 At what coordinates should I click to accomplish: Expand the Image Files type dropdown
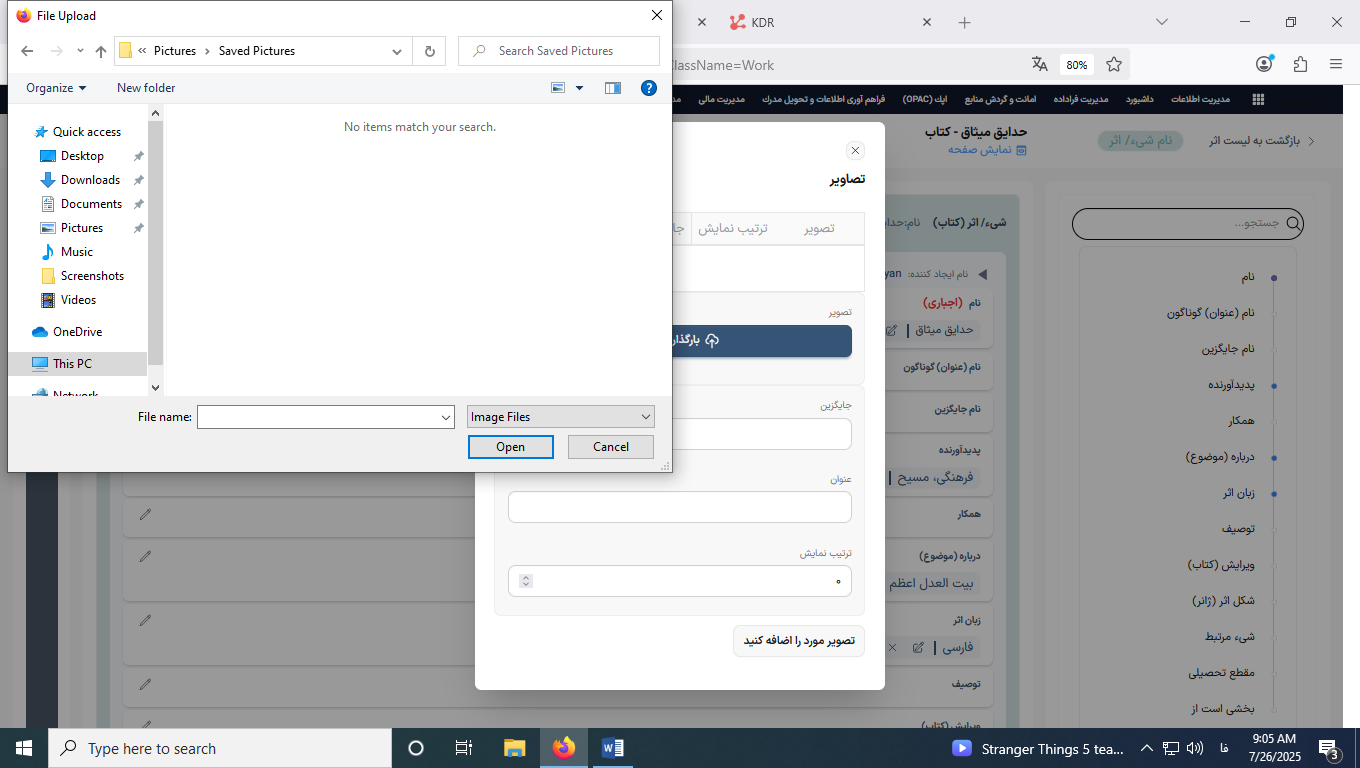pyautogui.click(x=560, y=417)
